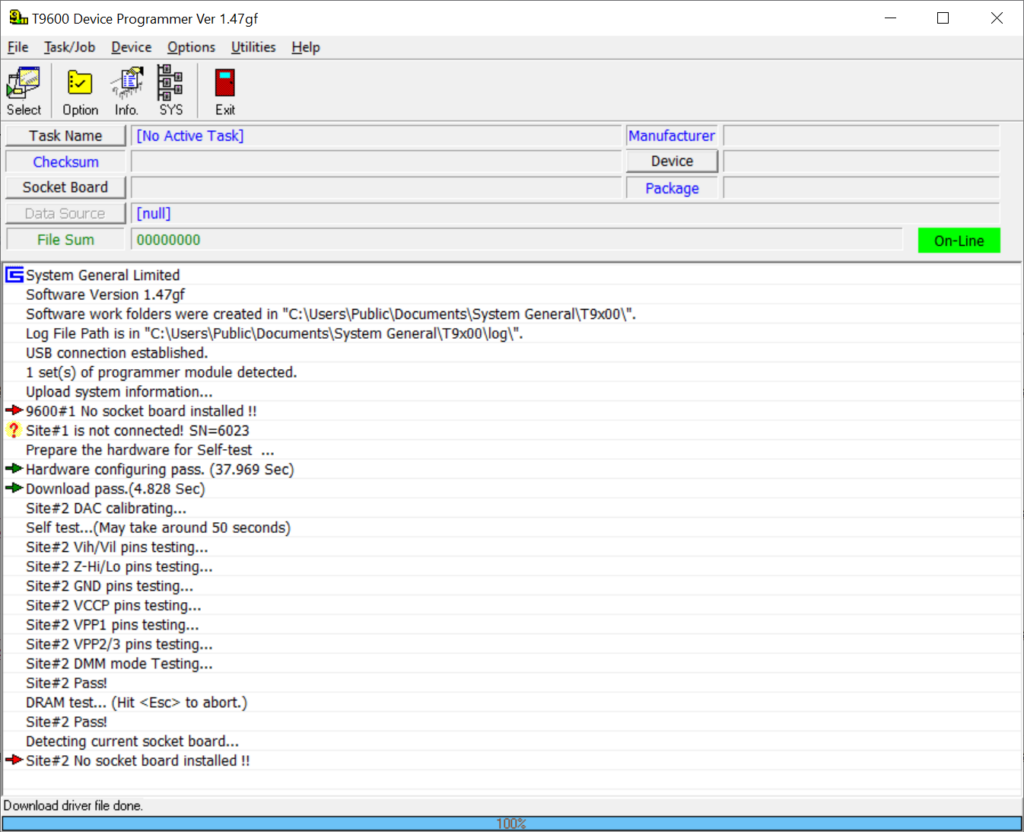This screenshot has height=832, width=1024.
Task: Select "1 set(s) of programmer module detected." line
Action: click(161, 372)
